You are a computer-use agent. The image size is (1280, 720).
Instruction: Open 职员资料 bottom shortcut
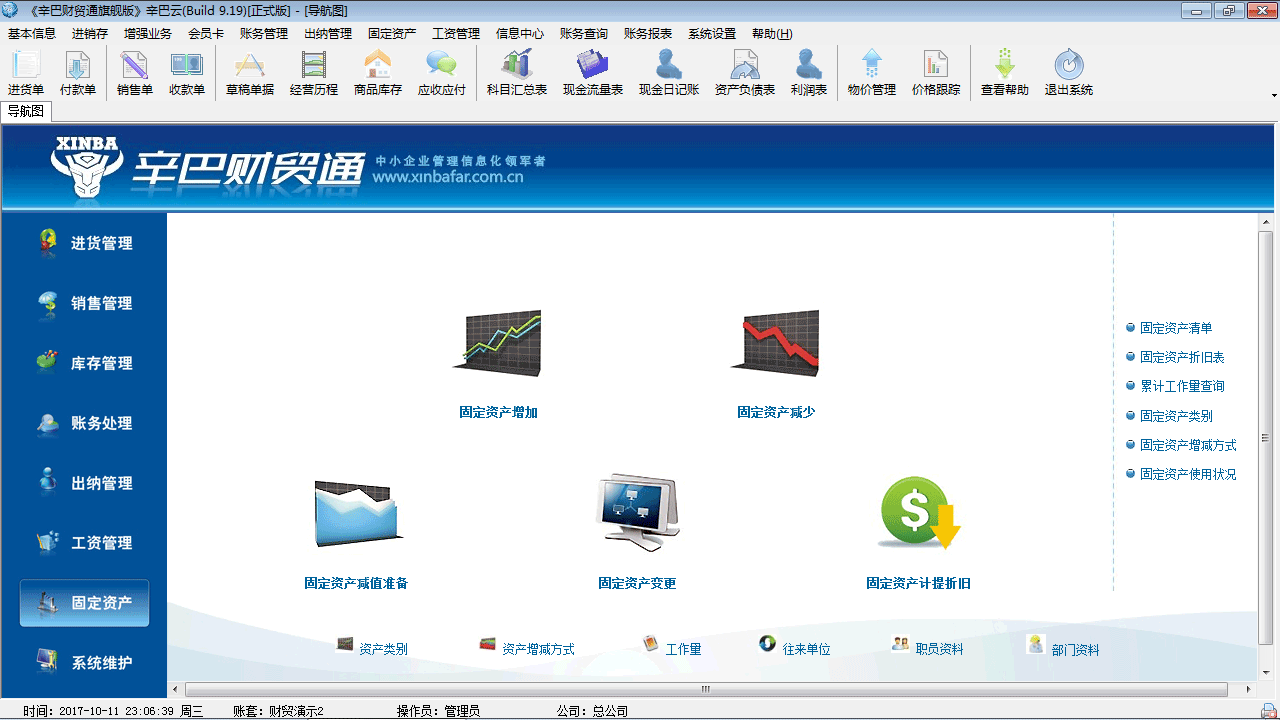[928, 647]
